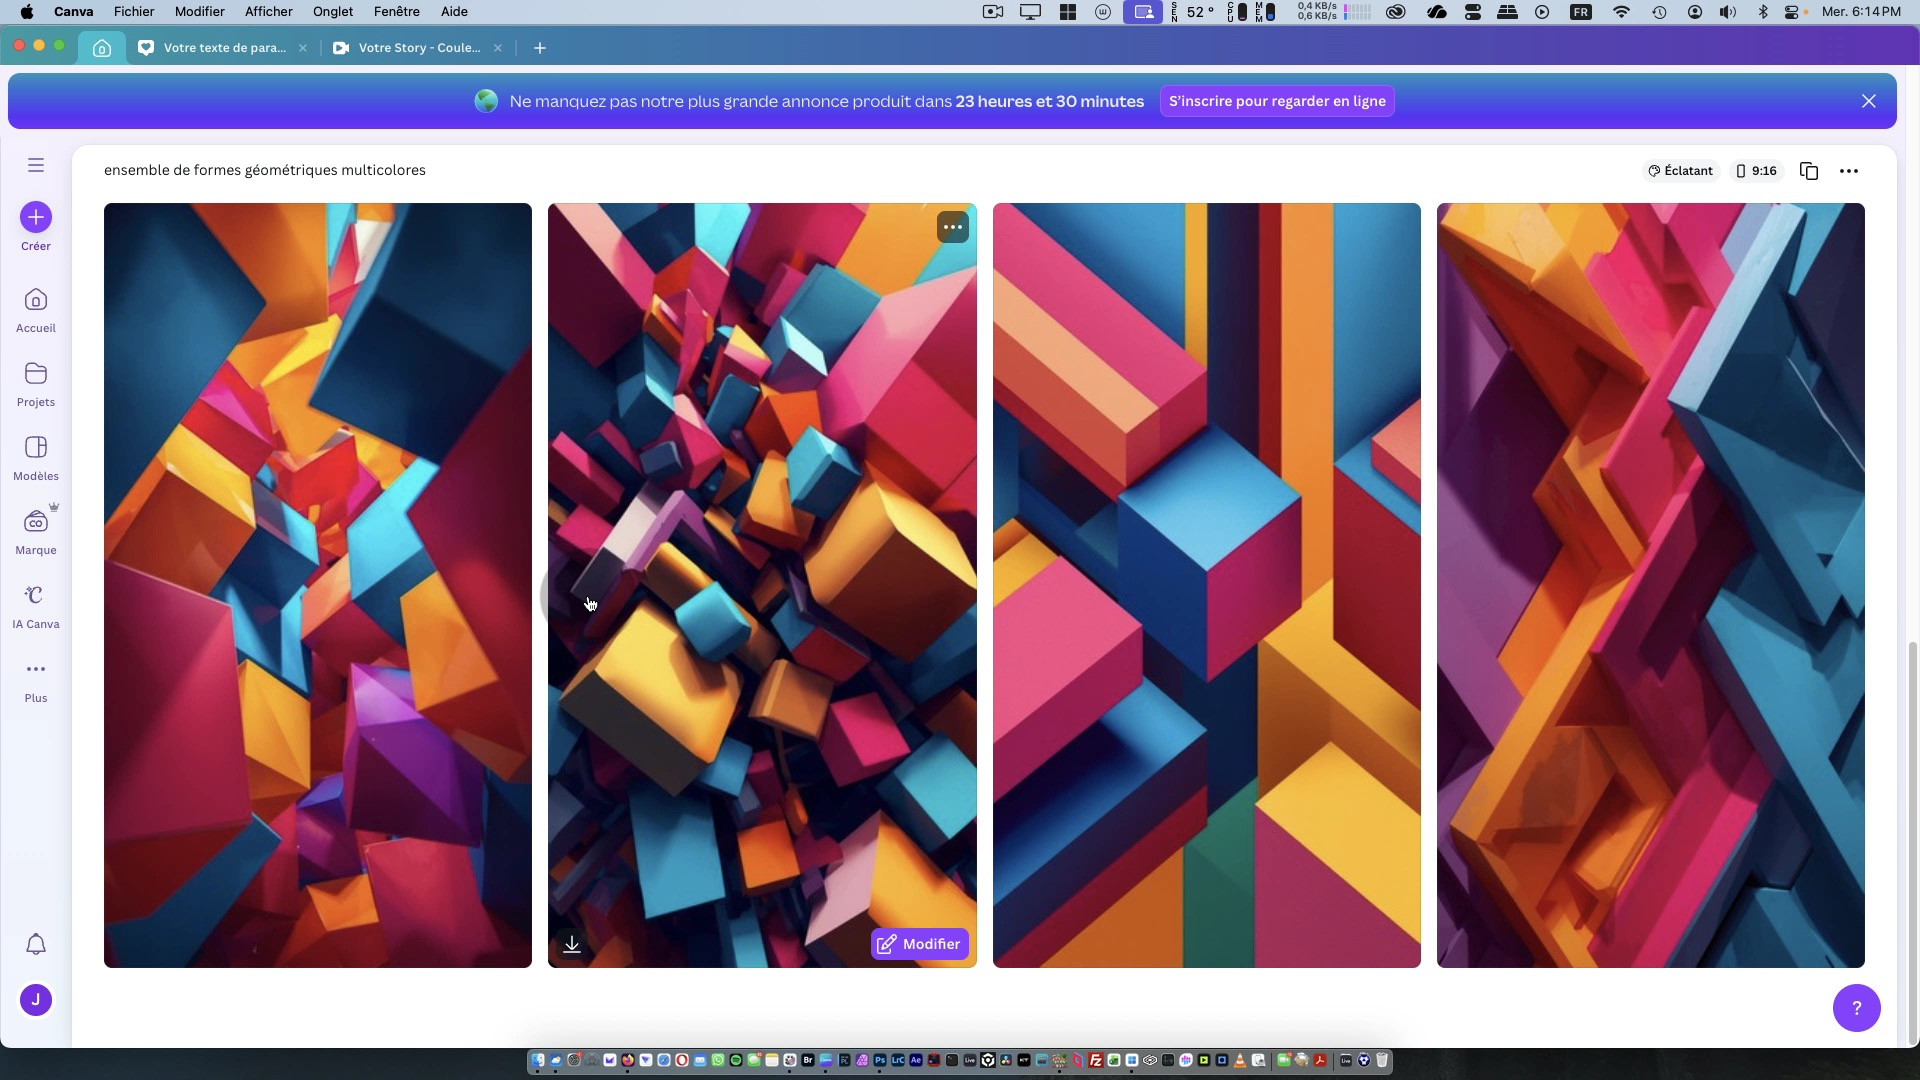Download the second generated image
1920x1080 pixels.
pyautogui.click(x=572, y=945)
